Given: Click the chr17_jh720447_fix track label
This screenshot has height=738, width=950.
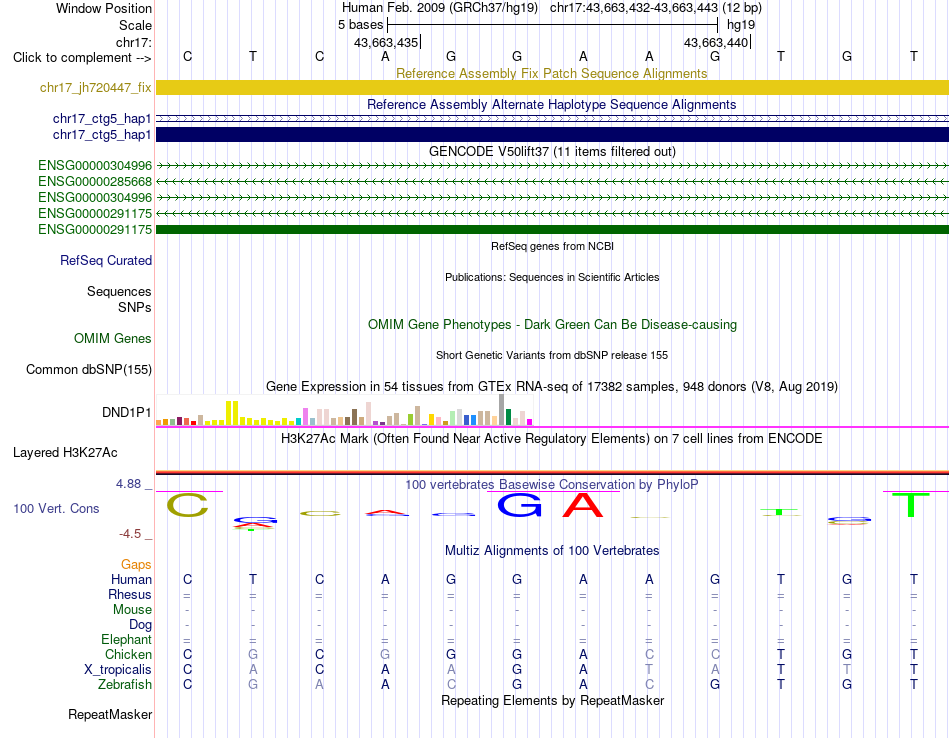Looking at the screenshot, I should [x=95, y=88].
